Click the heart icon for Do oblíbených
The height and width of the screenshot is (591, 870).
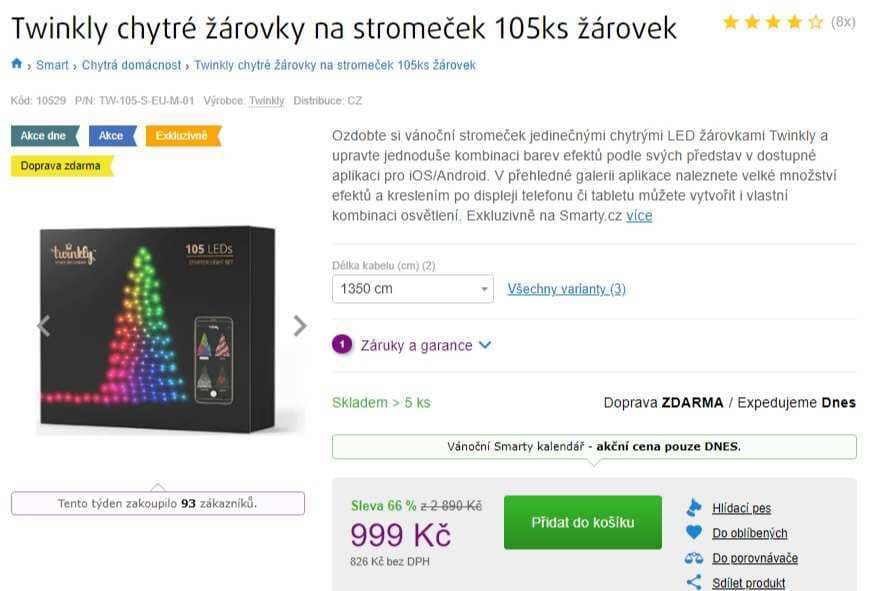click(x=693, y=532)
